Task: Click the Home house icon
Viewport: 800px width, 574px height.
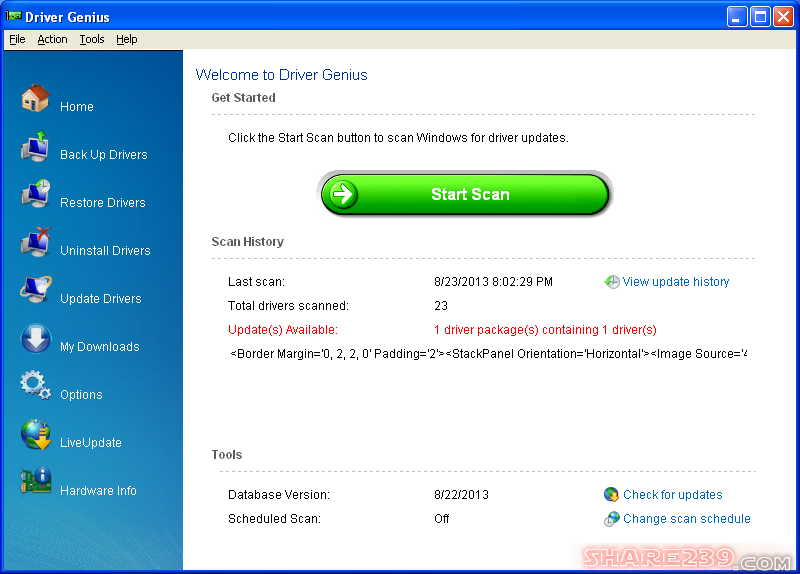Action: [35, 98]
